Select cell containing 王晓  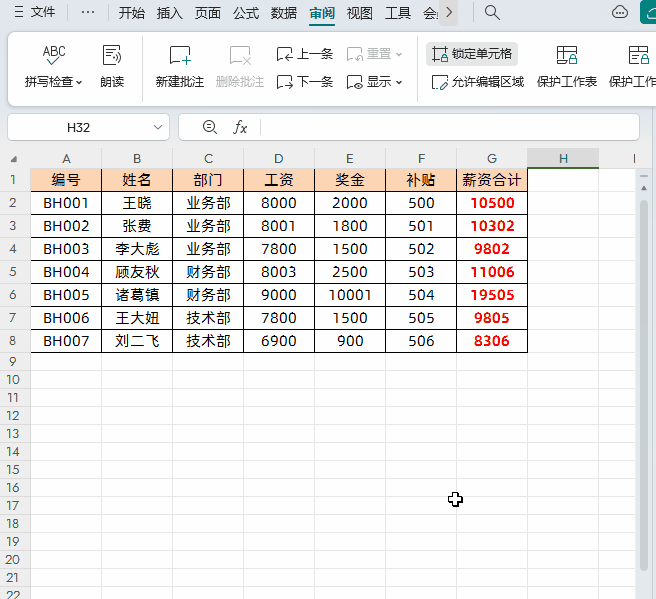coord(137,203)
